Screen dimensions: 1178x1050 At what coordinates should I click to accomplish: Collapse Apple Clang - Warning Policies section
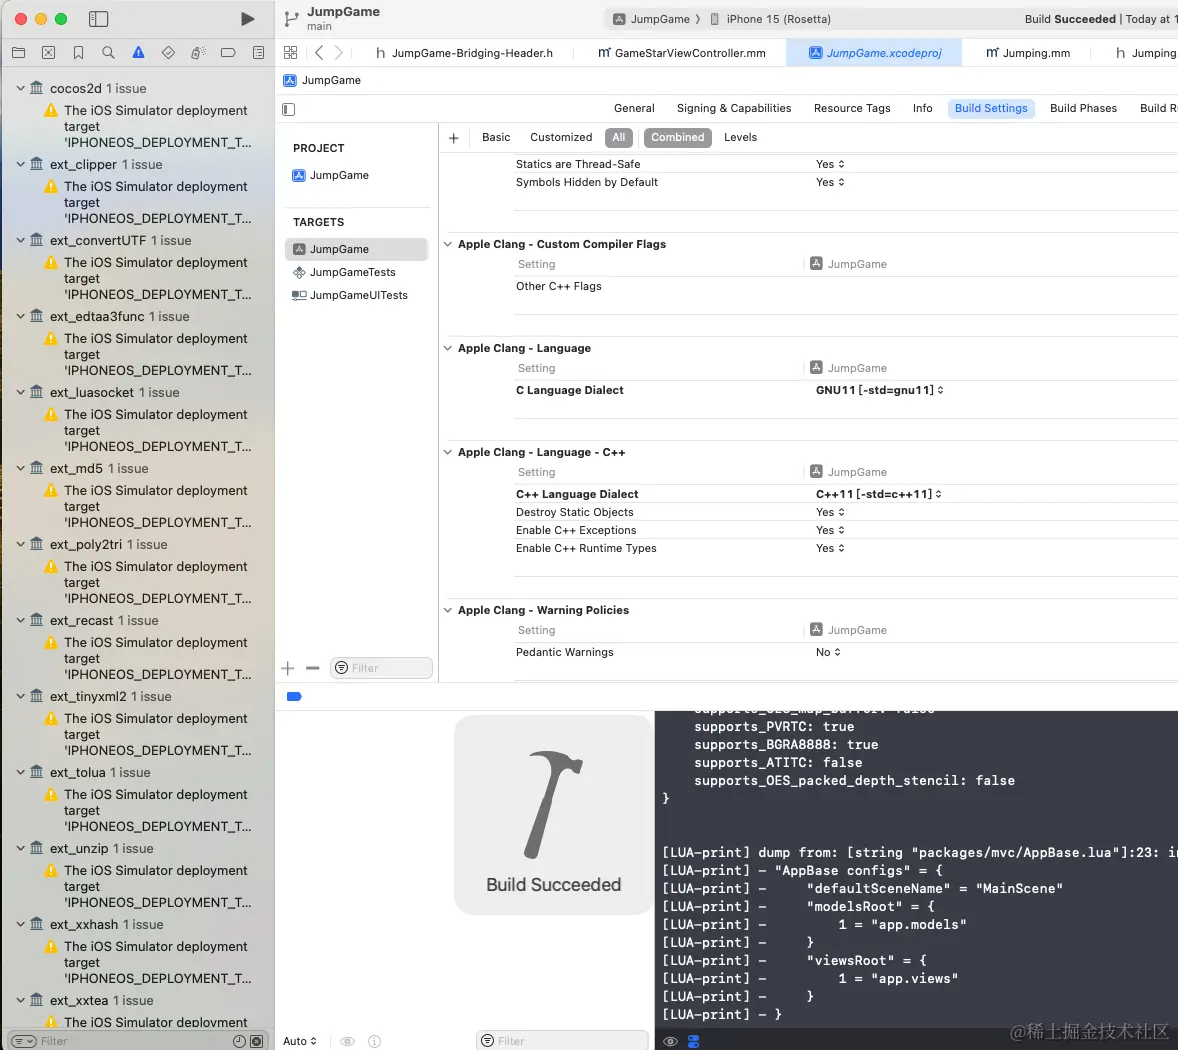point(448,610)
